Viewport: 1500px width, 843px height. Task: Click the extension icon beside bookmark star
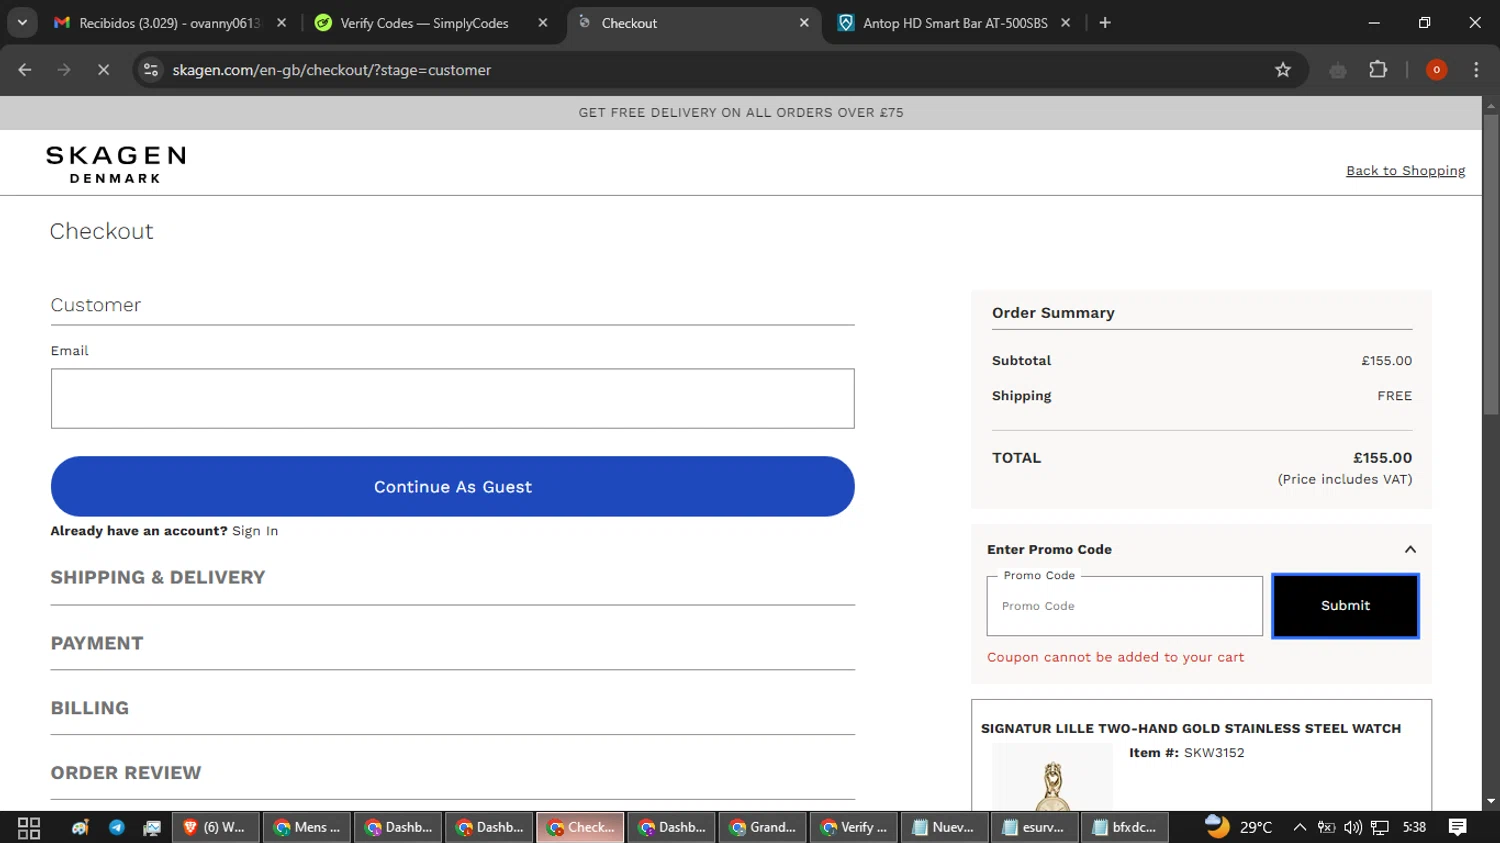point(1338,70)
